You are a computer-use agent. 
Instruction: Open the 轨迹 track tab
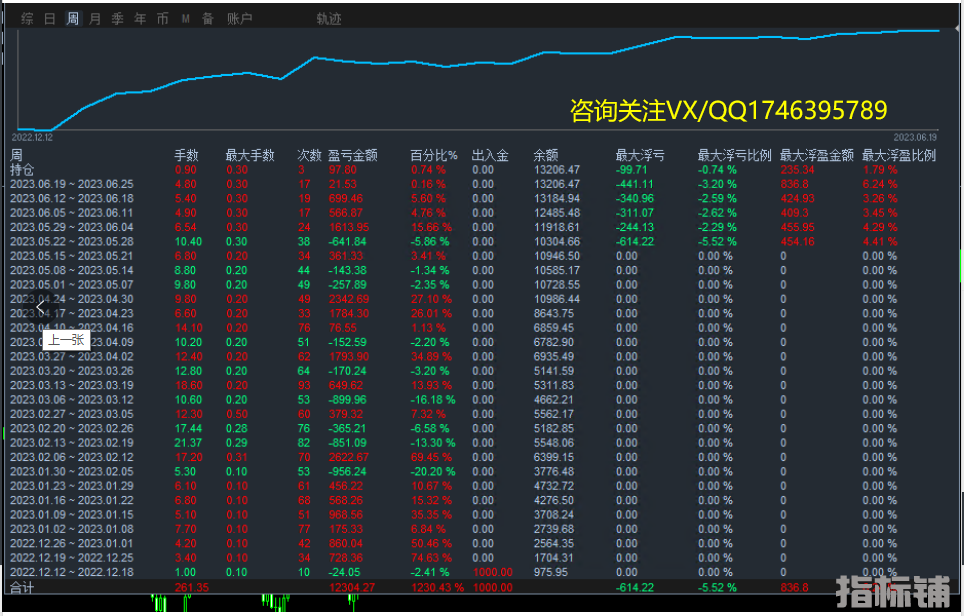click(328, 19)
